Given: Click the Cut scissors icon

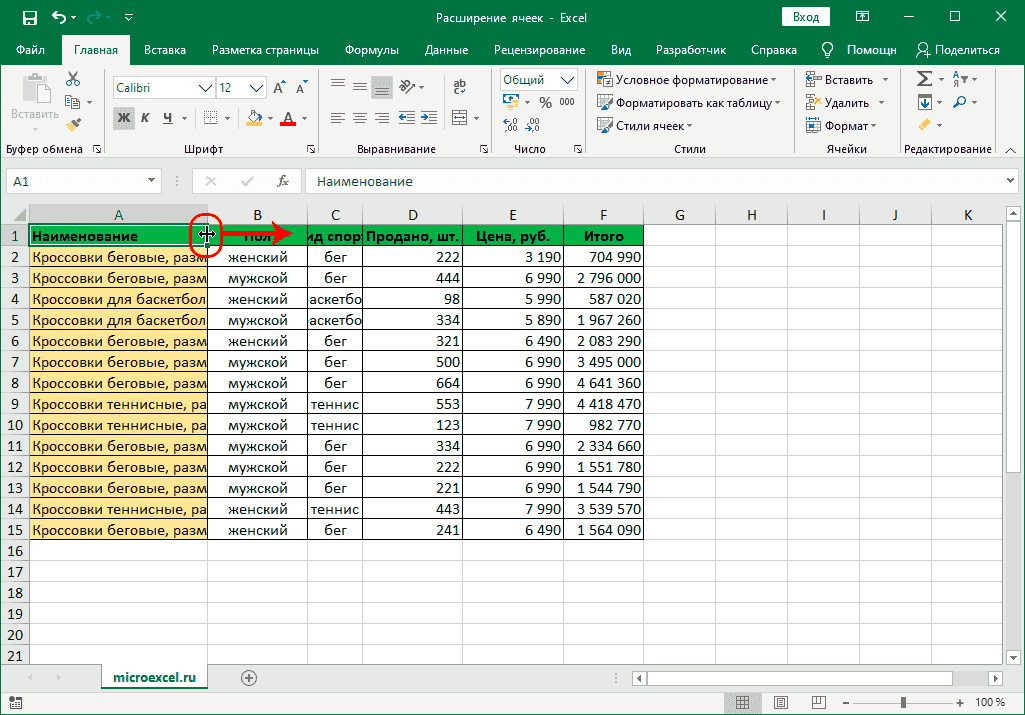Looking at the screenshot, I should pos(73,80).
